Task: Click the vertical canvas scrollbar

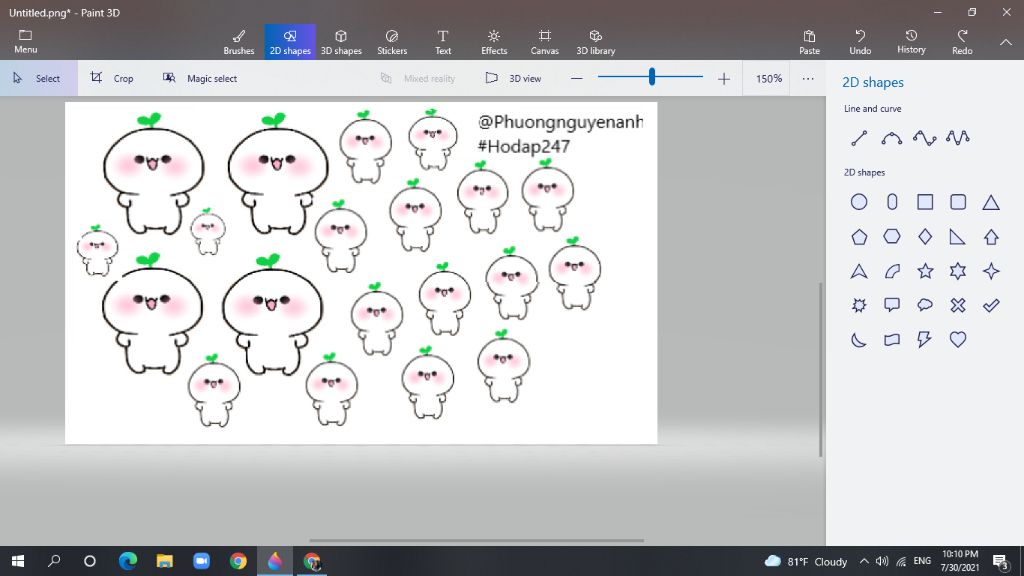Action: coord(820,370)
